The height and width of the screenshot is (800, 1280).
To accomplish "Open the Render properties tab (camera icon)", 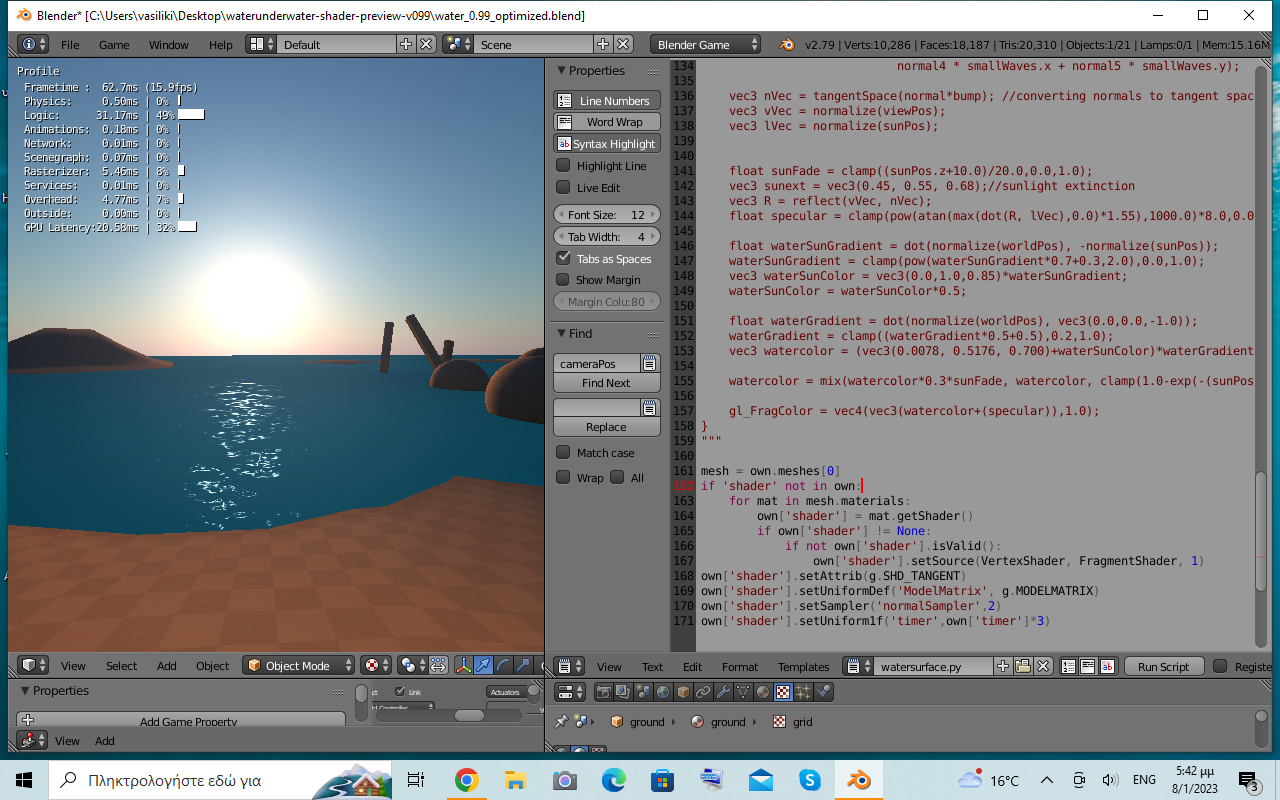I will click(603, 692).
